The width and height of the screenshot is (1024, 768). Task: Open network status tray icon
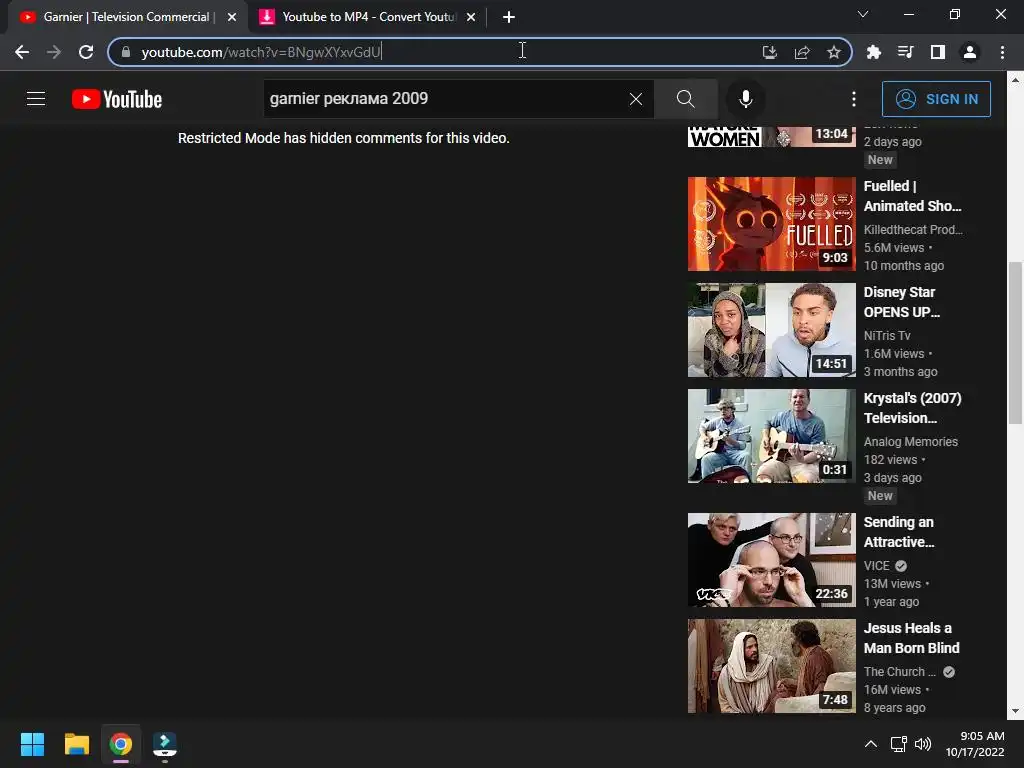(899, 744)
